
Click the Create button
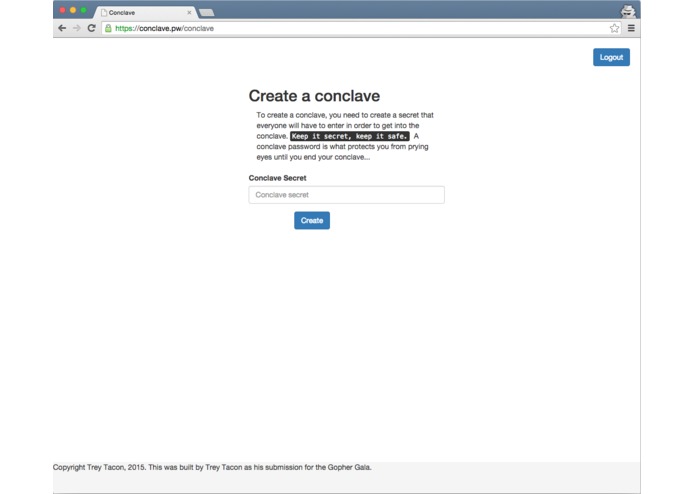pyautogui.click(x=312, y=220)
